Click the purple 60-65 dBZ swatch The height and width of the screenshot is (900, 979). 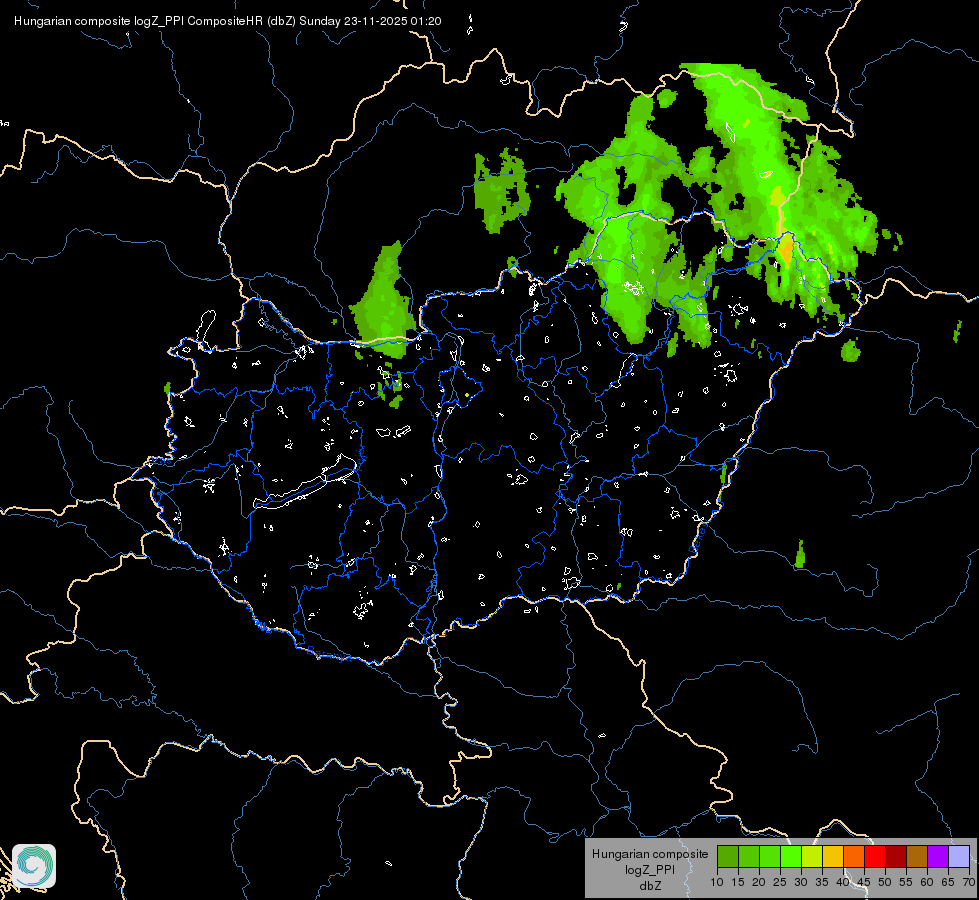pyautogui.click(x=938, y=856)
